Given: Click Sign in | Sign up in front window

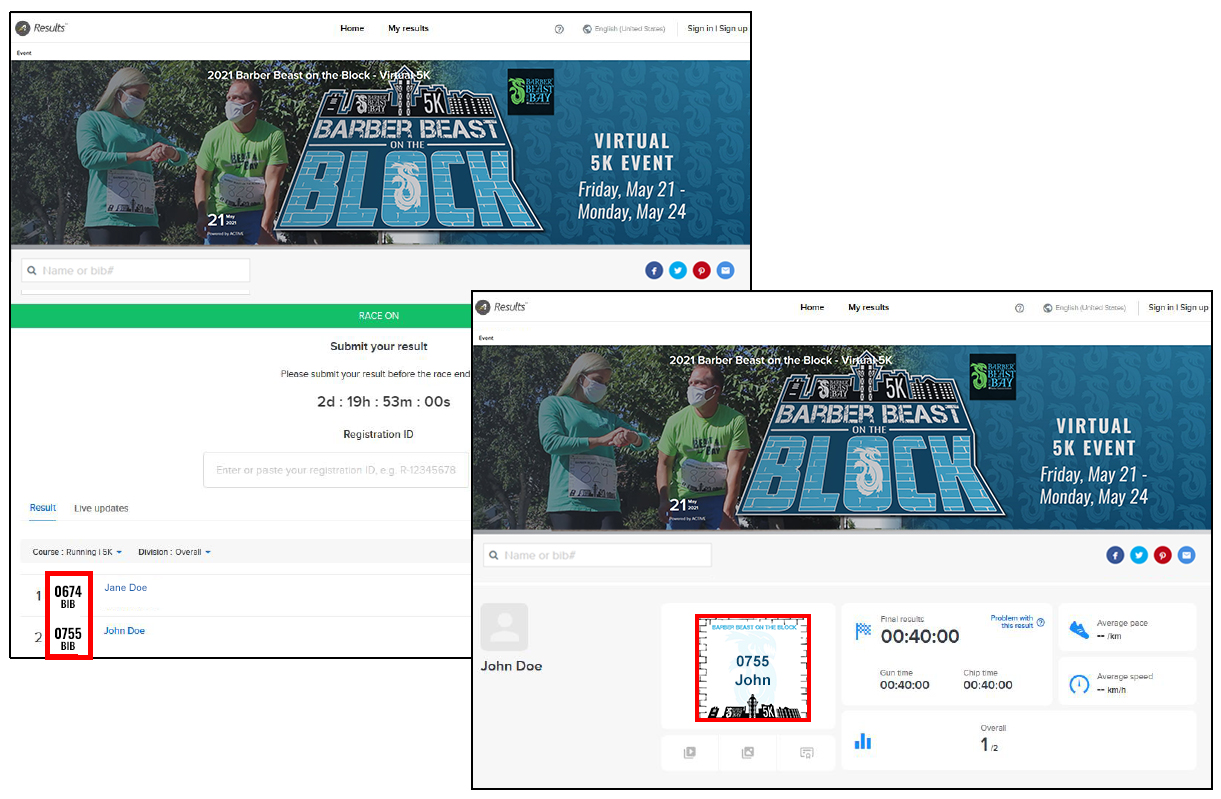Looking at the screenshot, I should [1178, 307].
